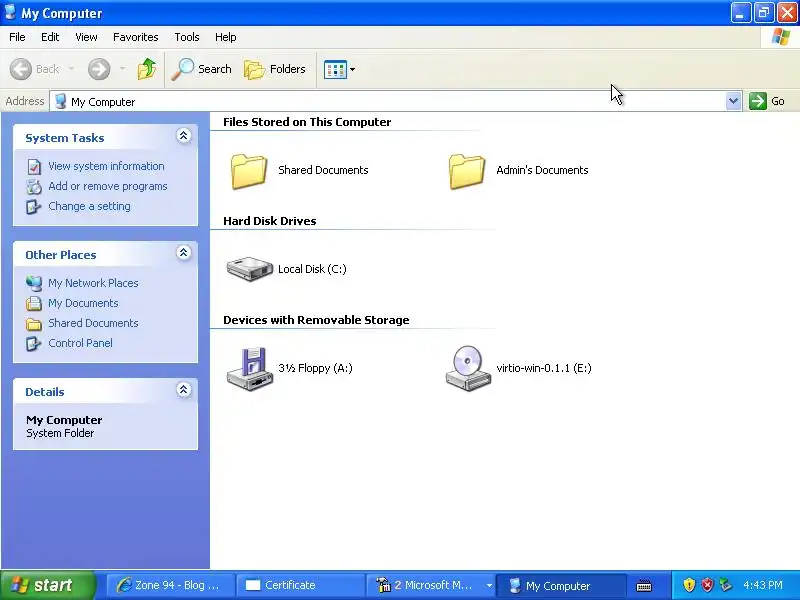This screenshot has width=800, height=600.
Task: Select the Local Disk (C:) drive icon
Action: click(x=249, y=269)
